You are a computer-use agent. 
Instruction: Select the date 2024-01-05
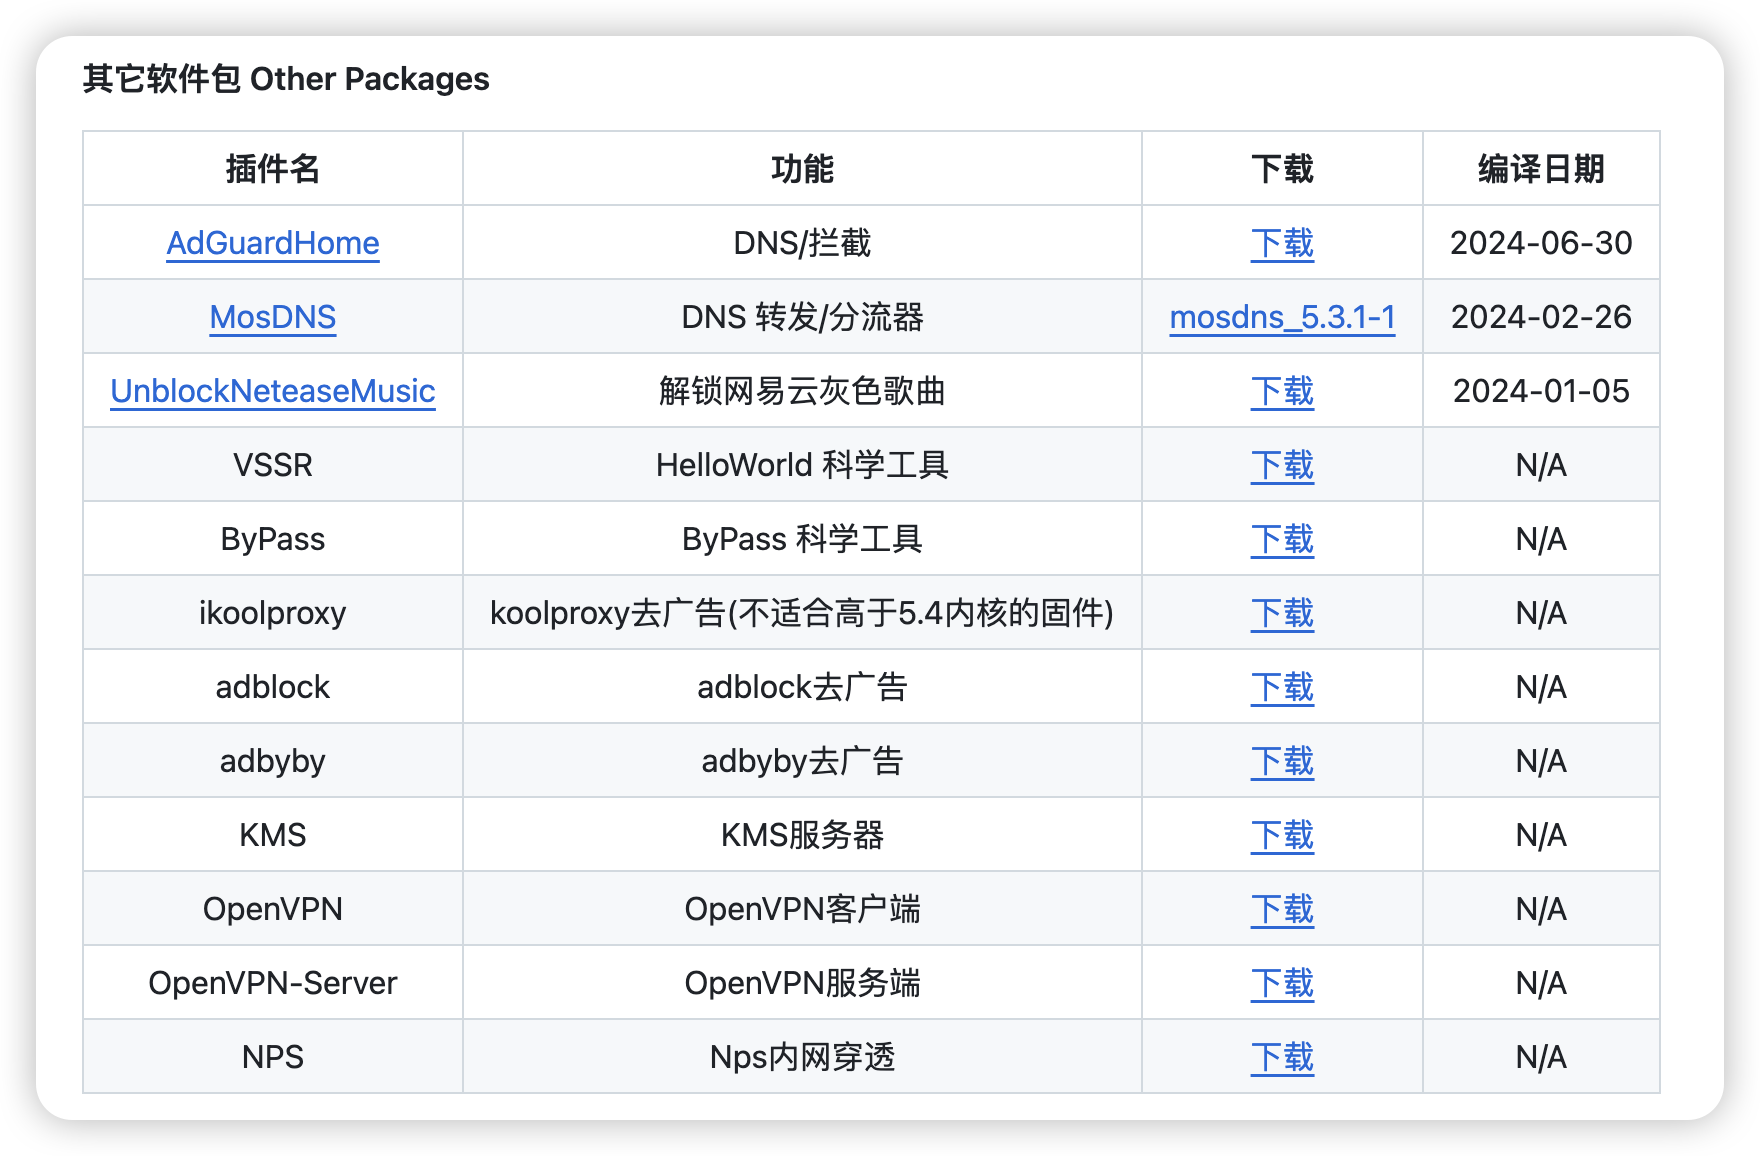(1541, 391)
